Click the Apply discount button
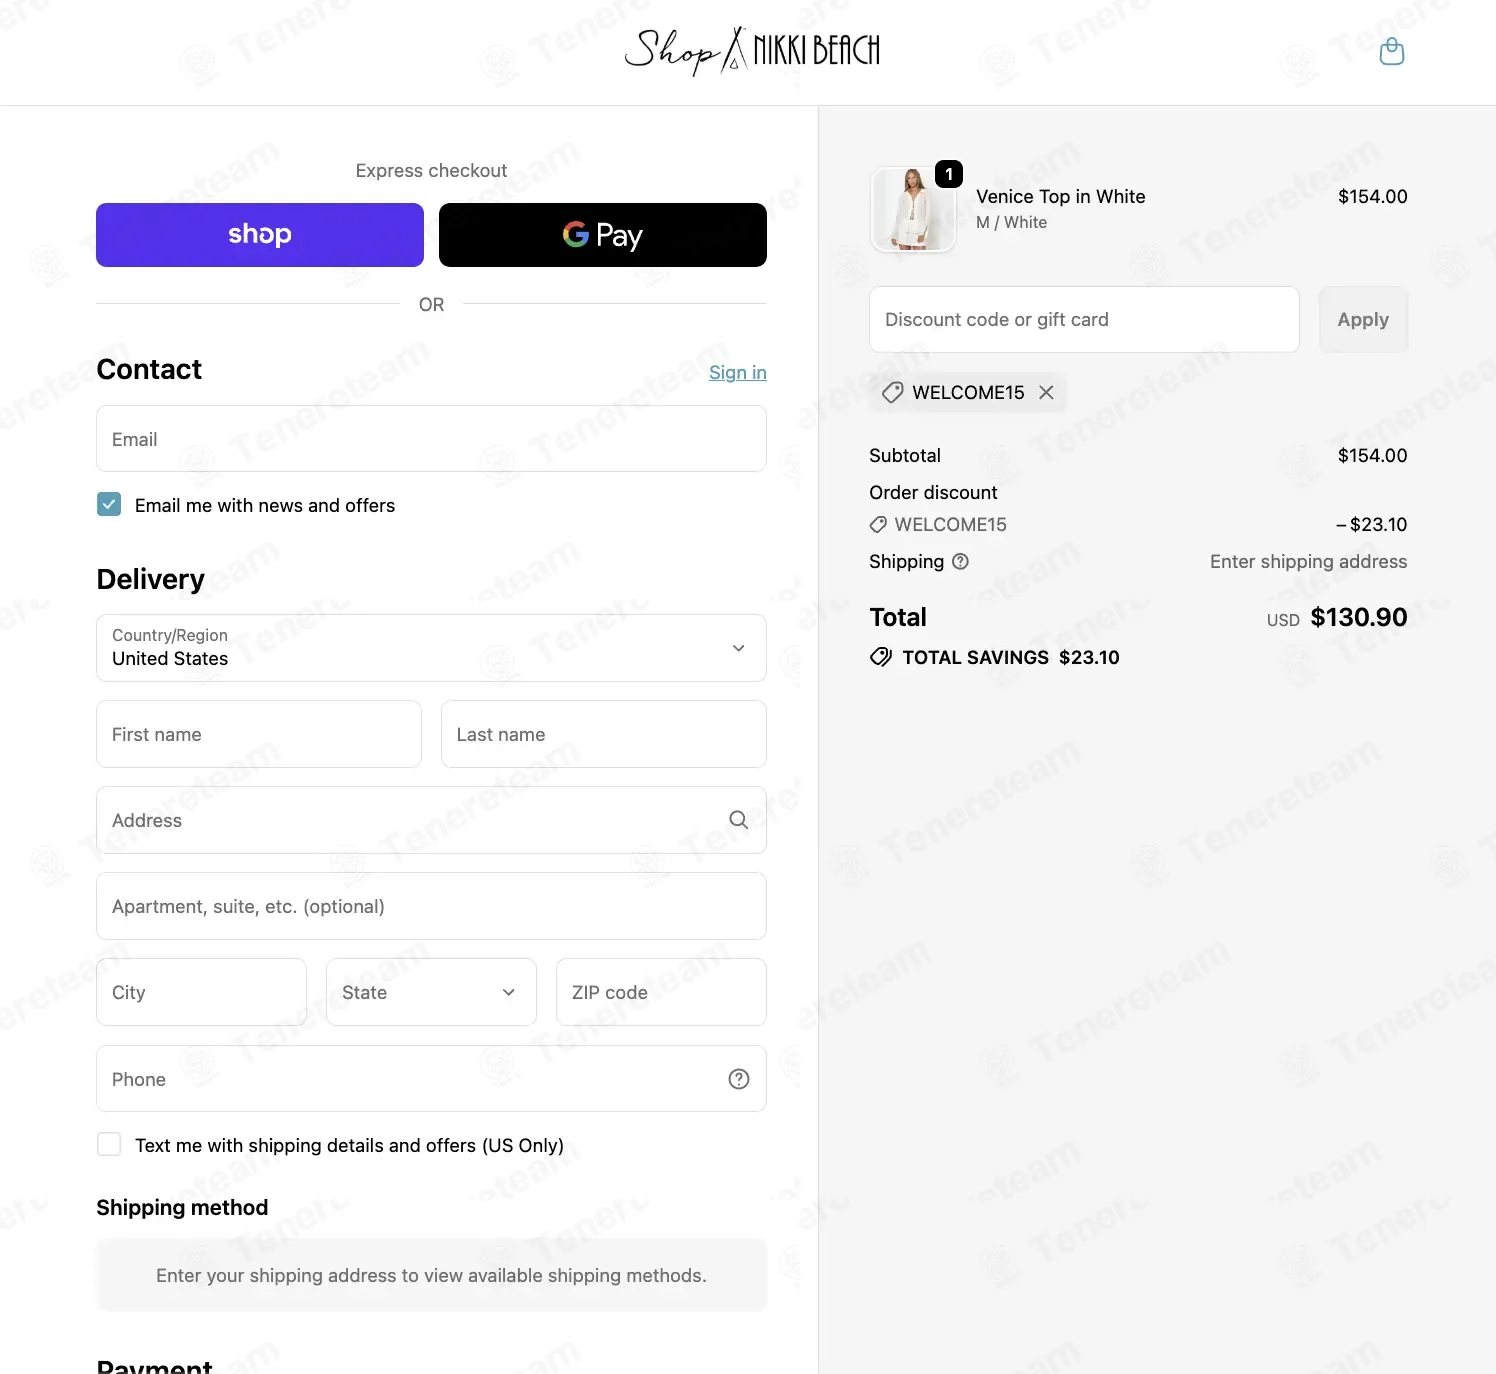Screen dimensions: 1496x1374 click(1363, 320)
